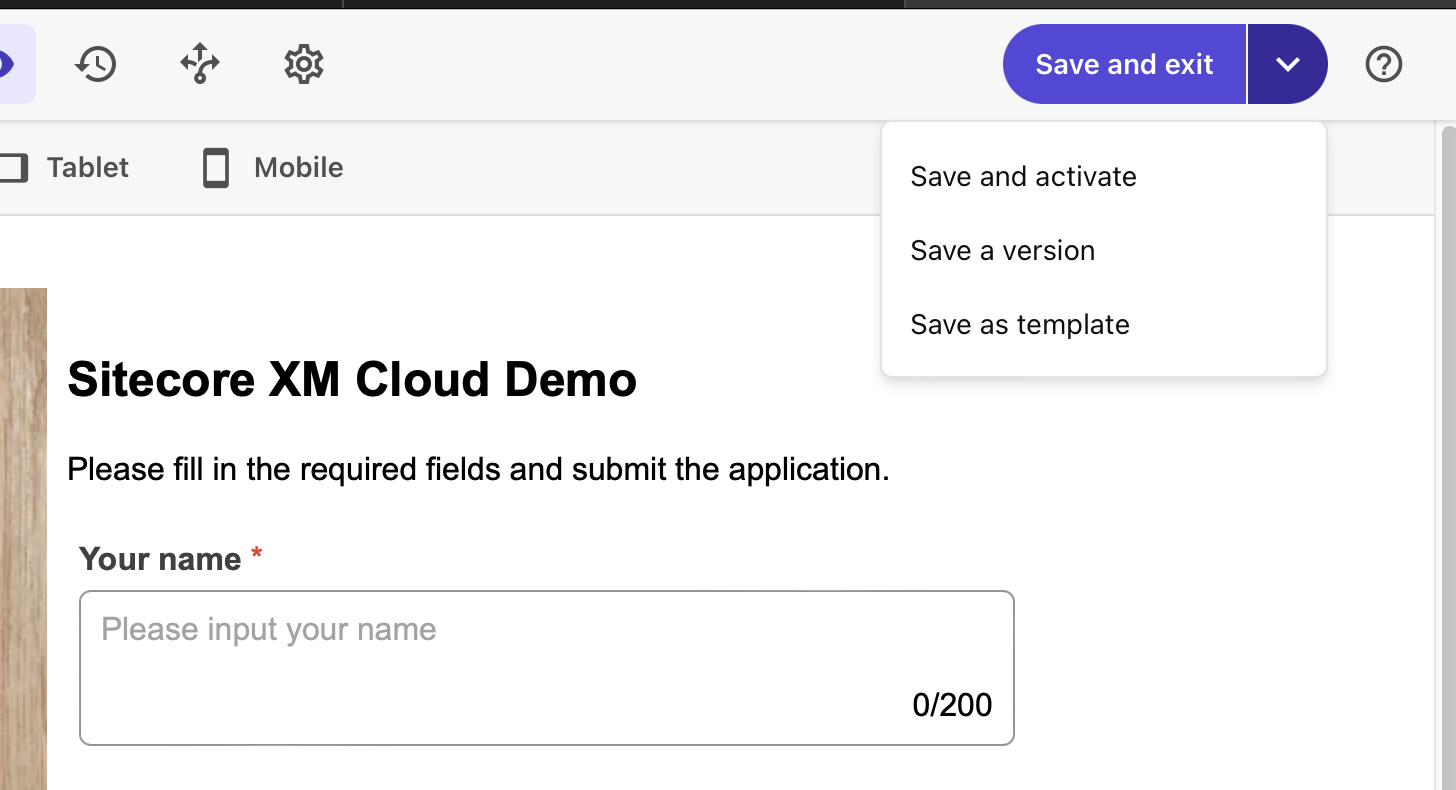Image resolution: width=1456 pixels, height=790 pixels.
Task: Click the 'Please fill in the required fields' text
Action: click(x=478, y=469)
